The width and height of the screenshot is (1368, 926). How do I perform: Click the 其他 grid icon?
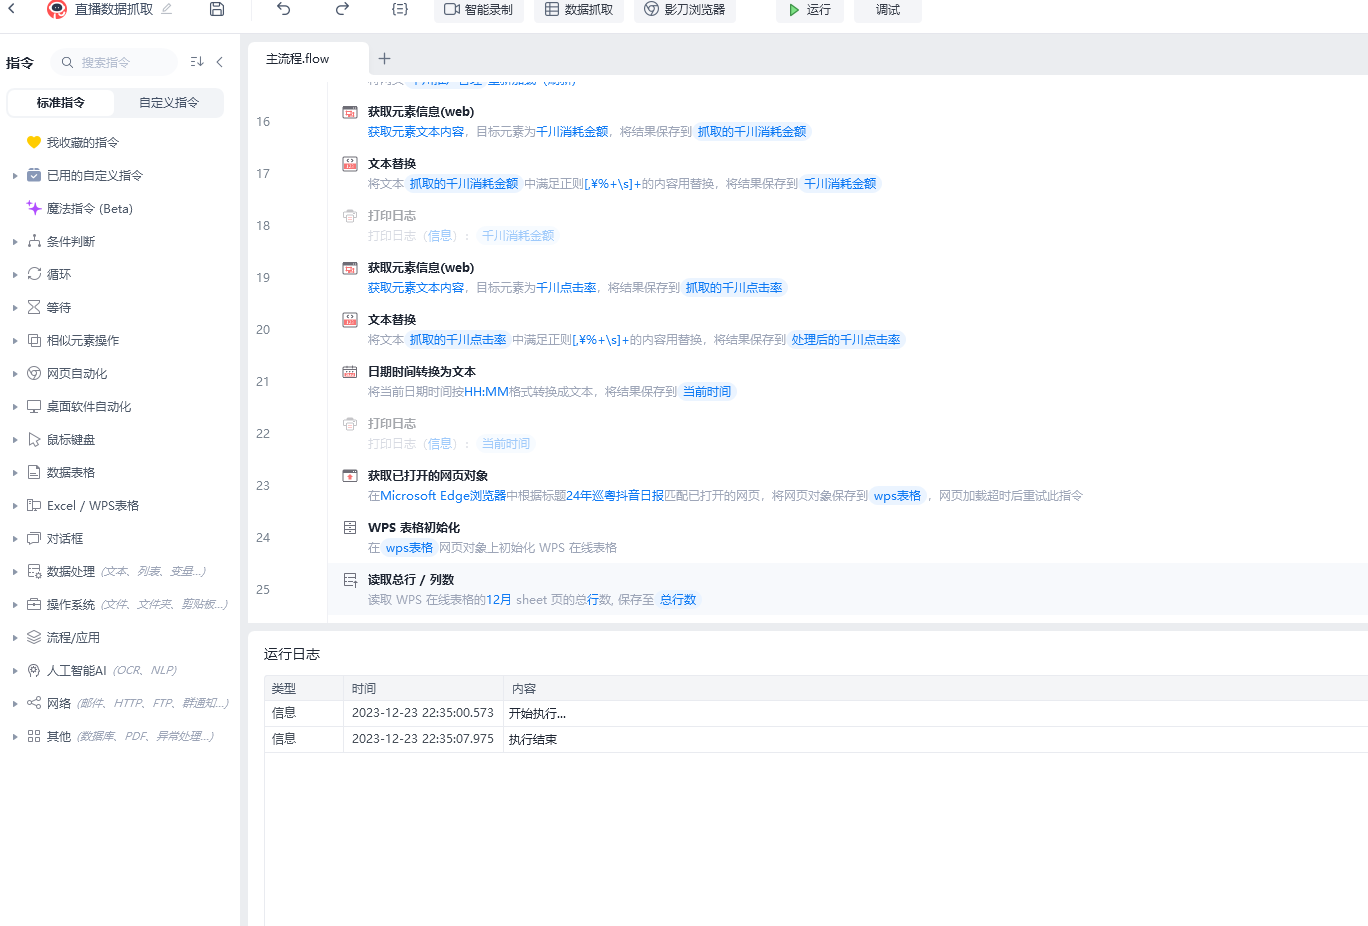34,737
